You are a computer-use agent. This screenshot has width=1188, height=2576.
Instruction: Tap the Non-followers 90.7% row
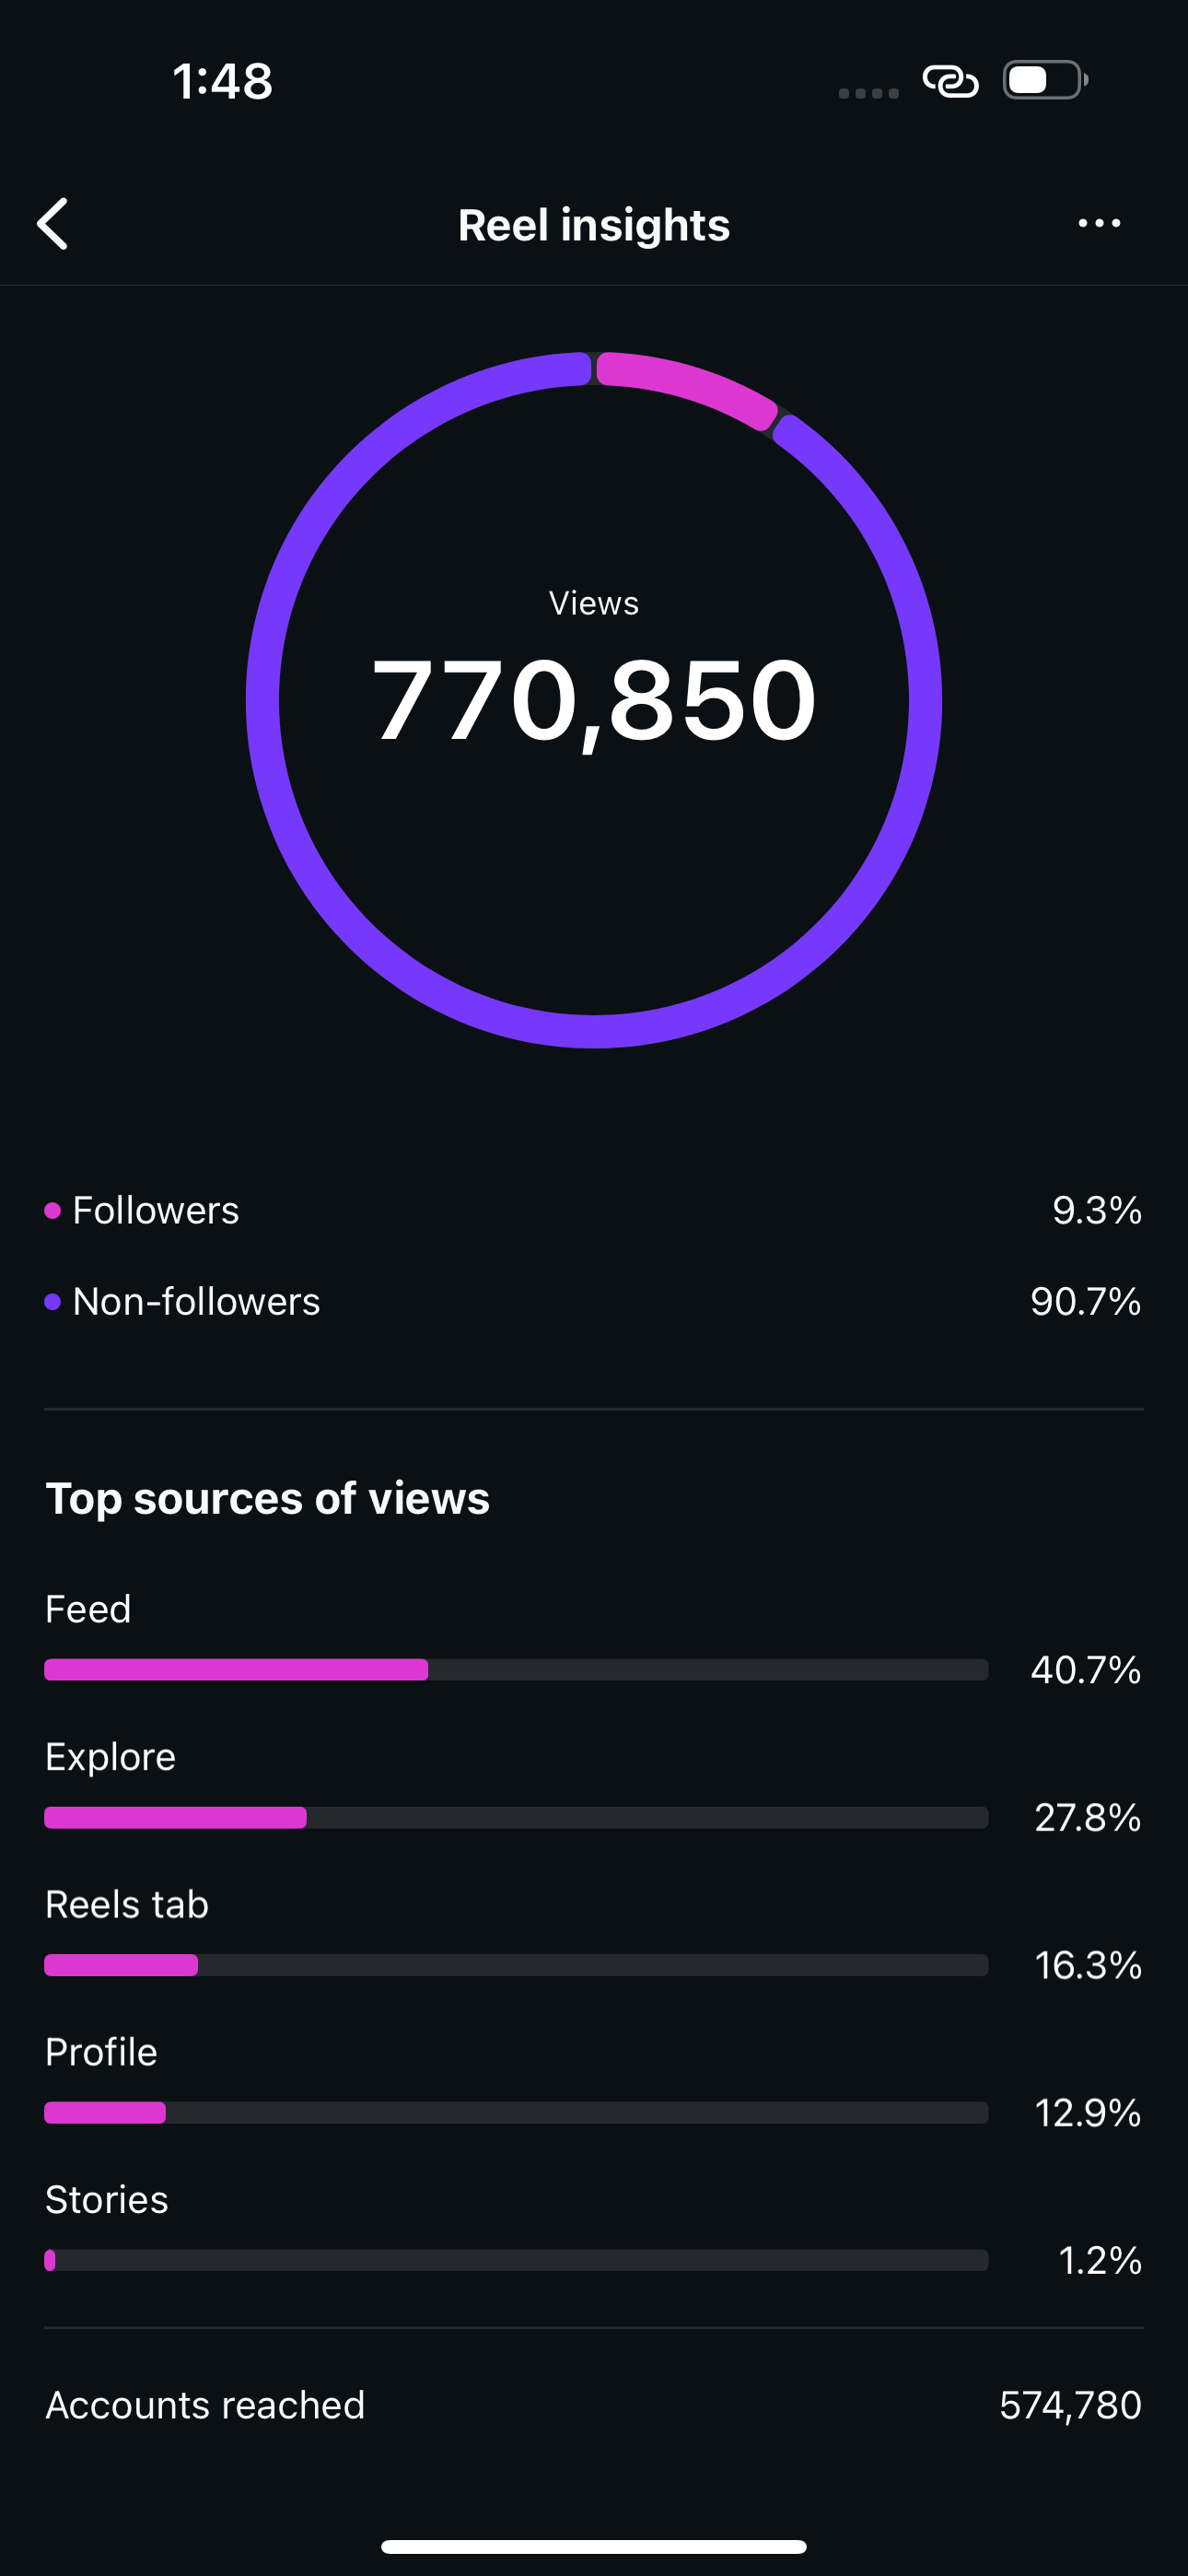click(x=594, y=1302)
